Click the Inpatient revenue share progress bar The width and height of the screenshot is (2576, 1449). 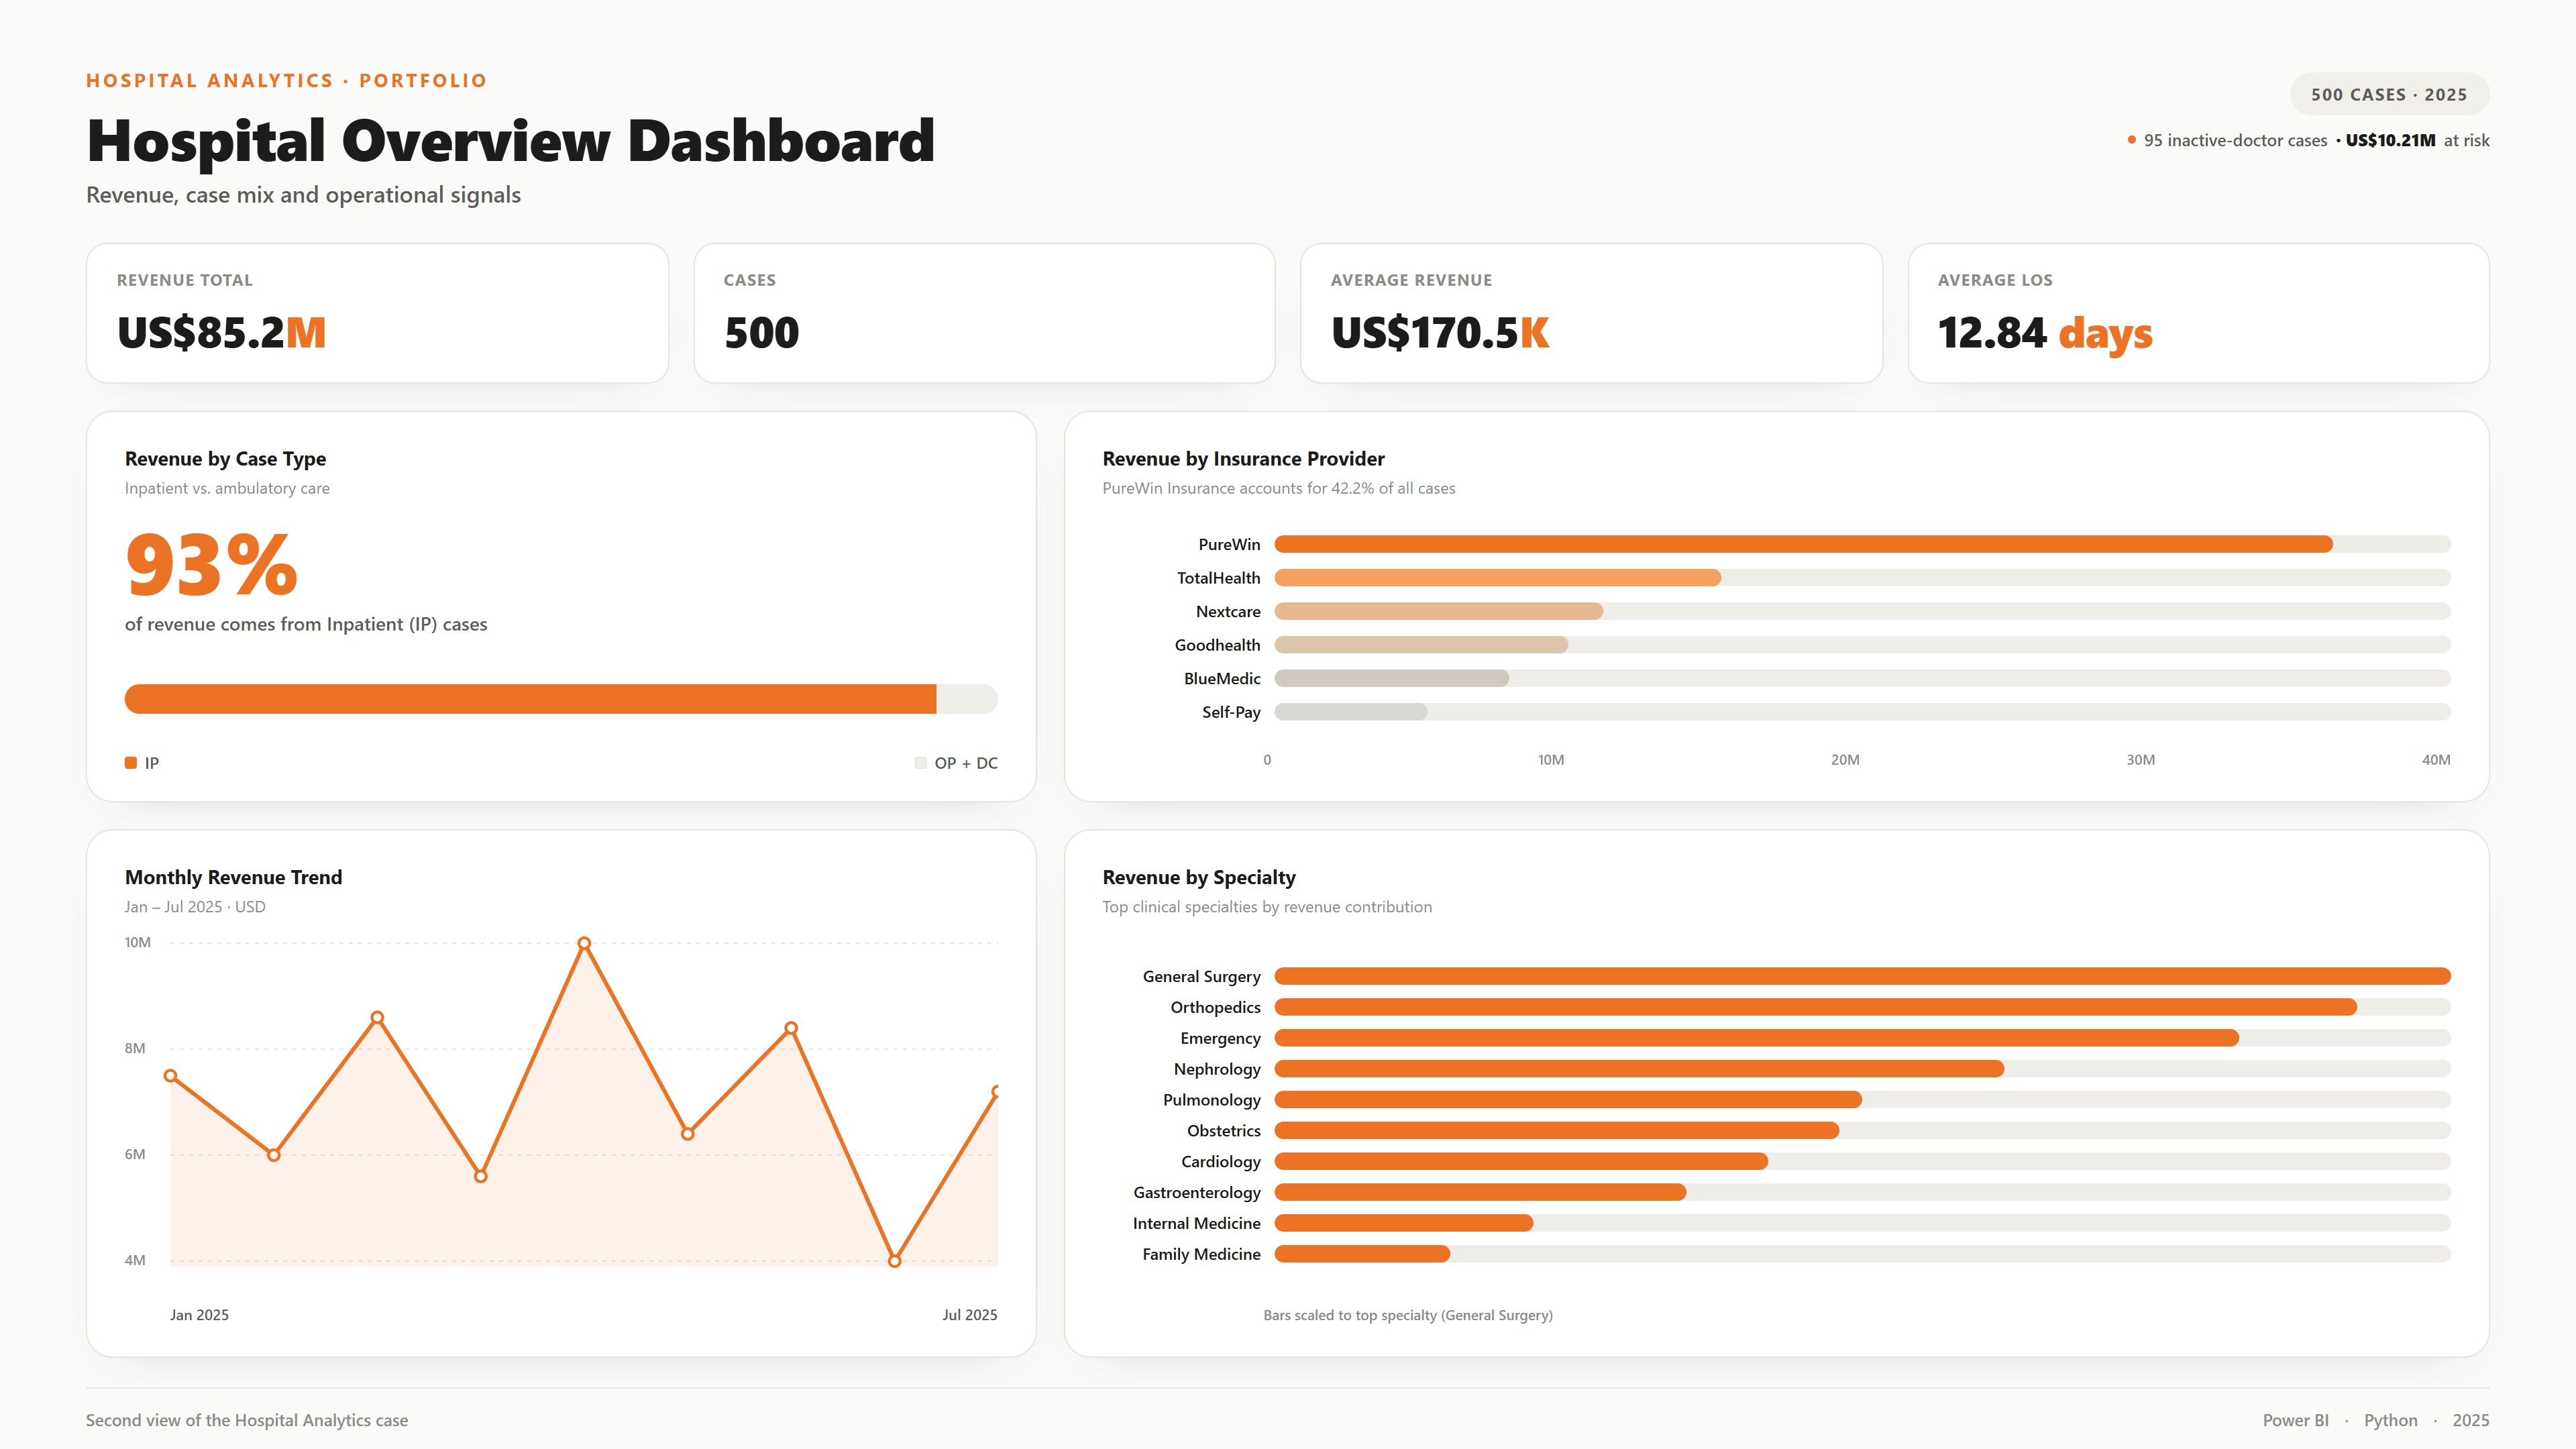[561, 699]
